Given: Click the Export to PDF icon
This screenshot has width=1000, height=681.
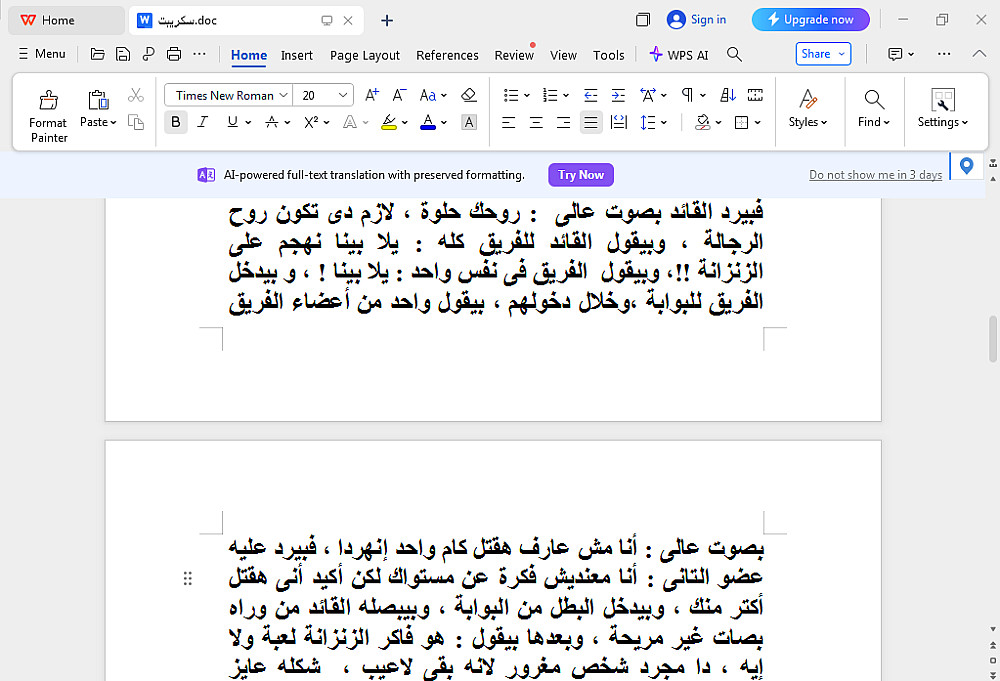Looking at the screenshot, I should pyautogui.click(x=148, y=54).
